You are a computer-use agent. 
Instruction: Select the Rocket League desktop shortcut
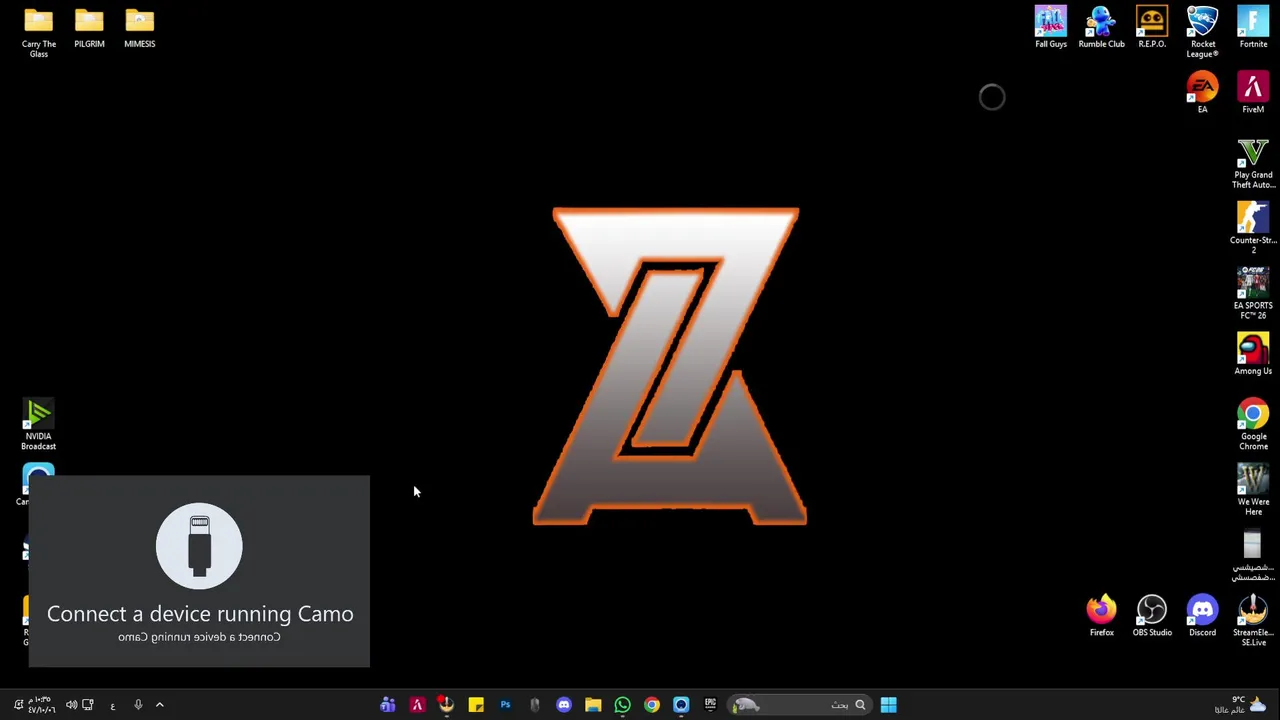click(x=1202, y=32)
